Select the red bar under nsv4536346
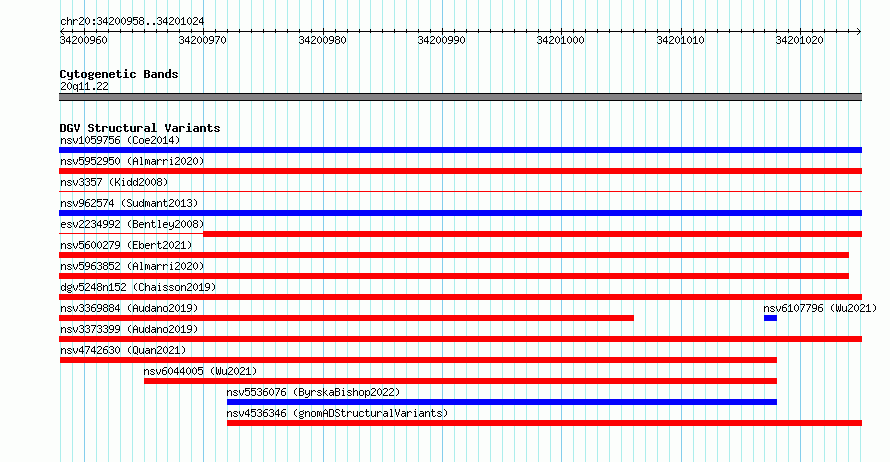This screenshot has height=462, width=890. pos(544,423)
